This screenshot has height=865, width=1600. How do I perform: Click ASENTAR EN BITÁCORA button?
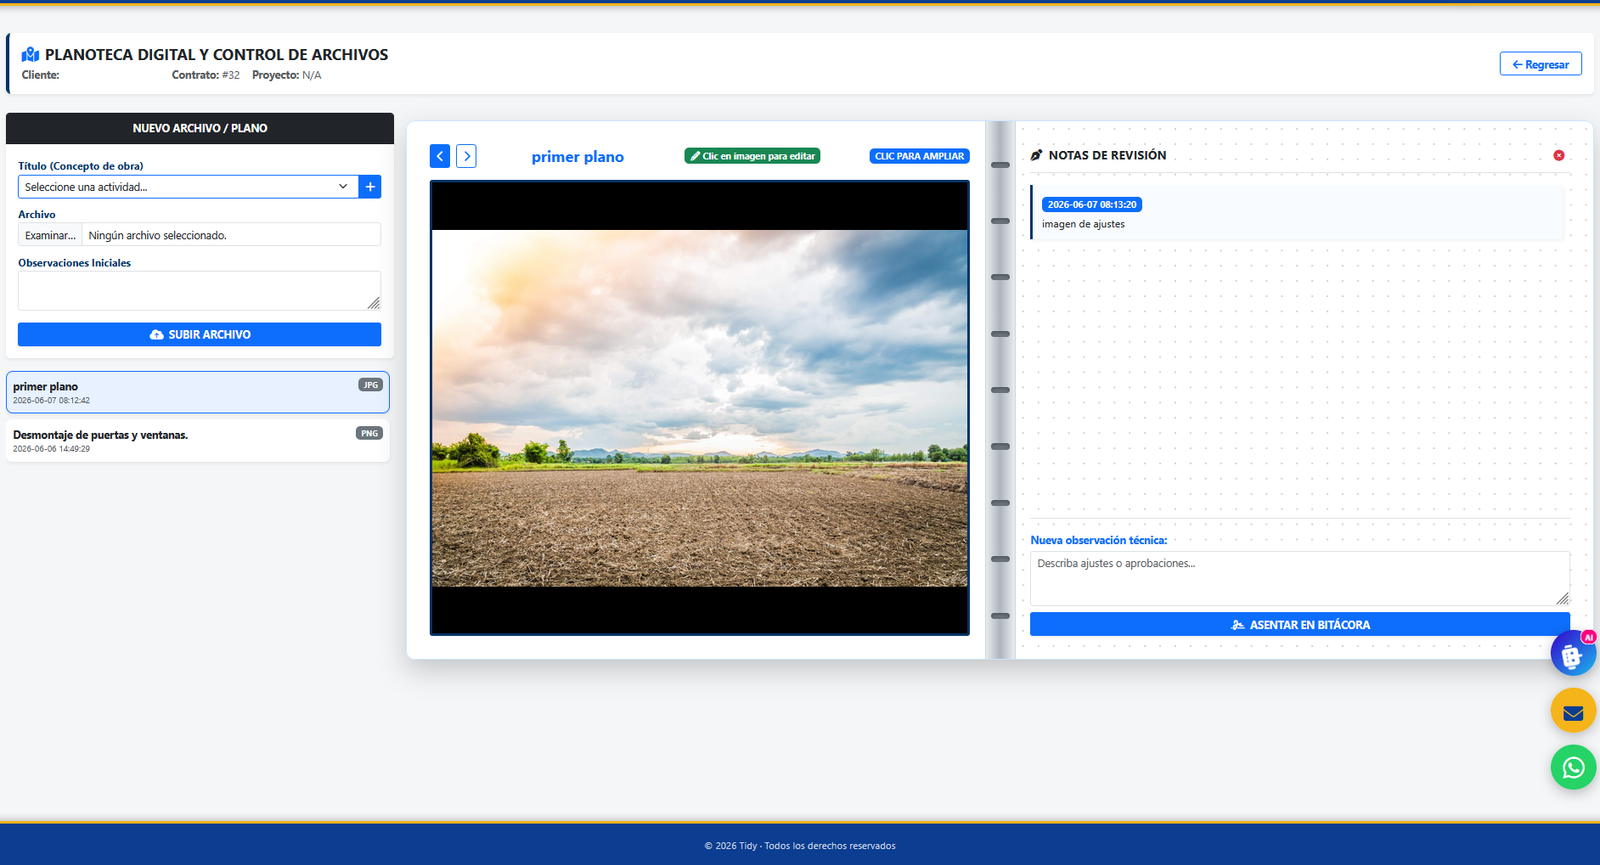1299,624
